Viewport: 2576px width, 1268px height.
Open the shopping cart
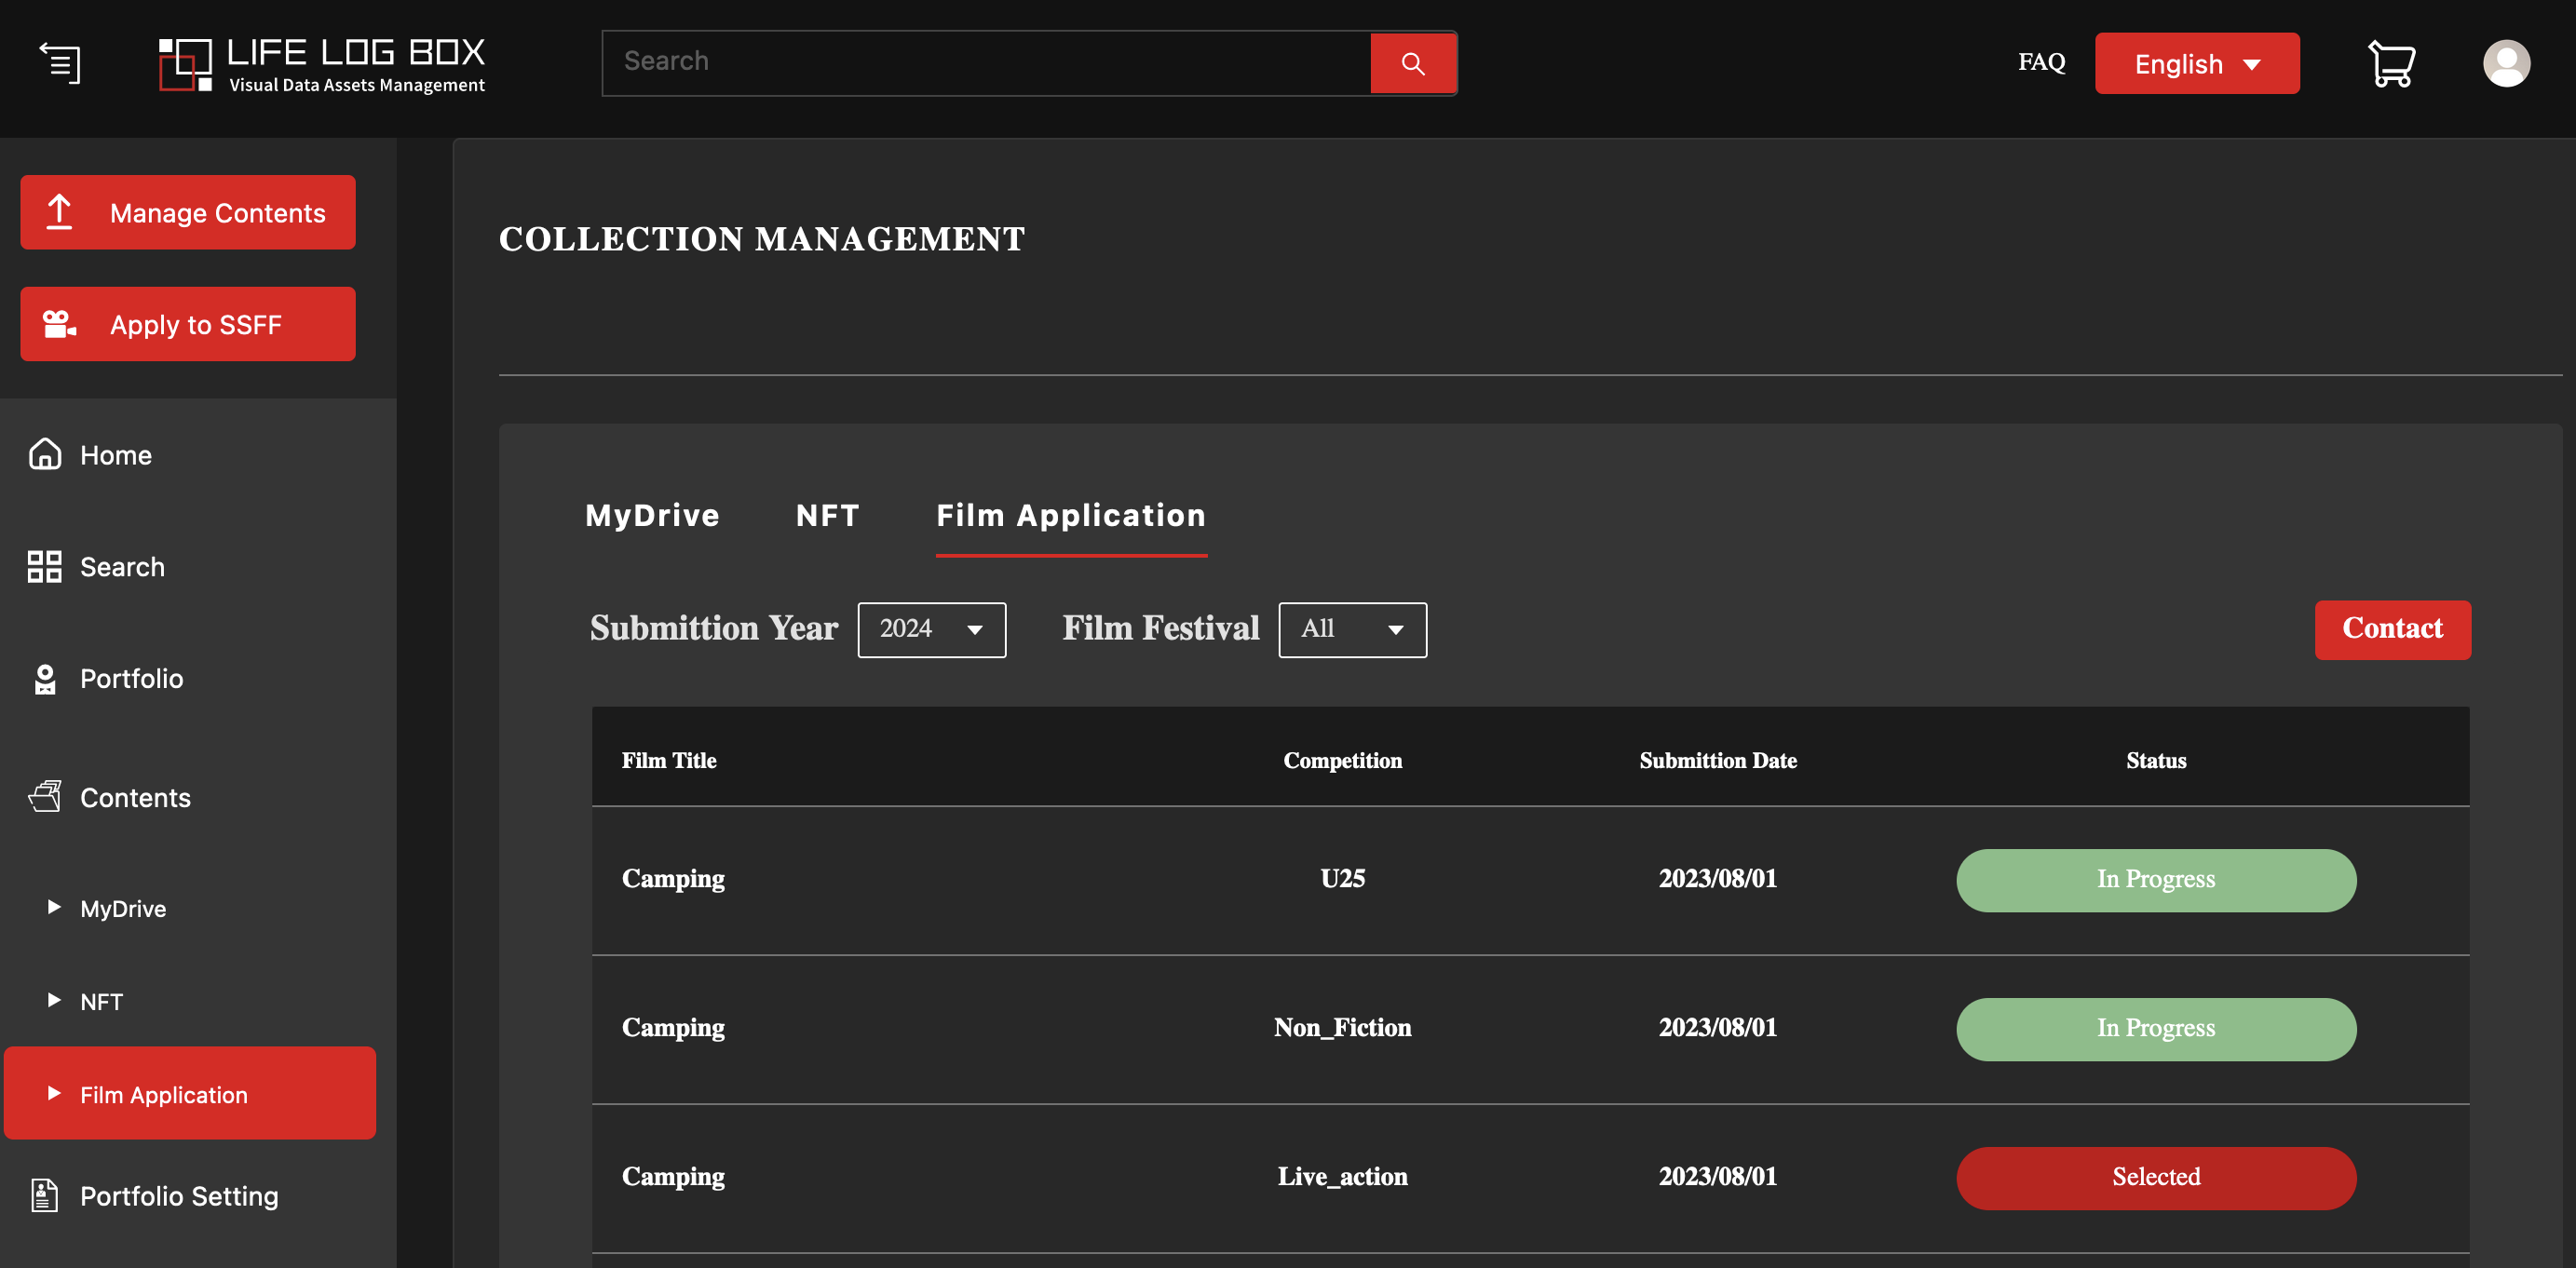coord(2391,63)
